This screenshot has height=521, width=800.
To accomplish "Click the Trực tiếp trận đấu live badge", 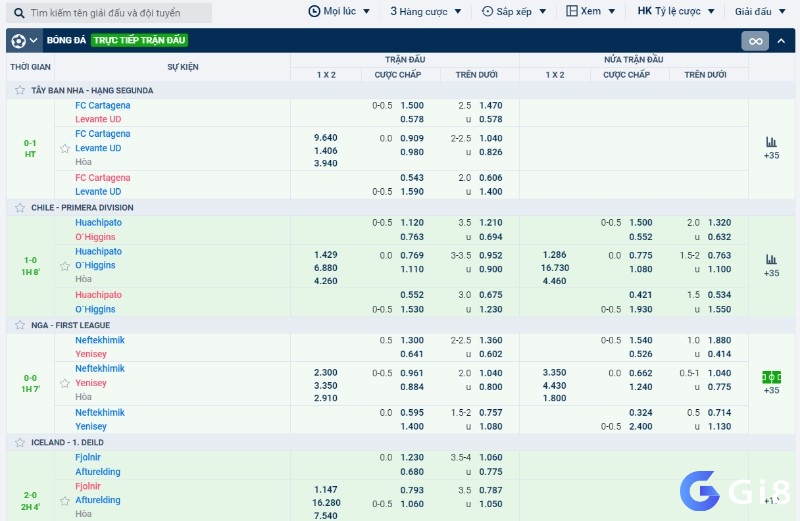I will click(139, 40).
